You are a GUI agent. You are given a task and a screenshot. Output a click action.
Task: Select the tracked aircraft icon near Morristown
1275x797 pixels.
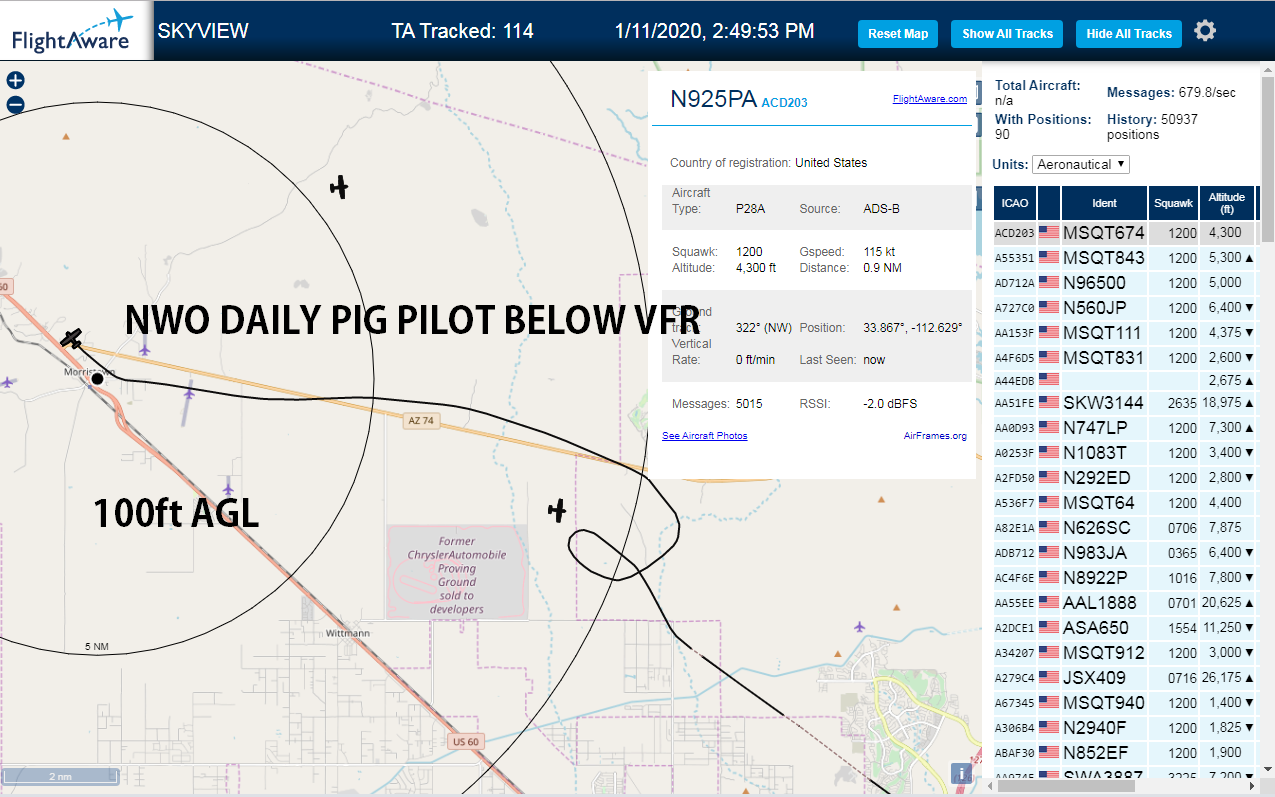coord(71,339)
